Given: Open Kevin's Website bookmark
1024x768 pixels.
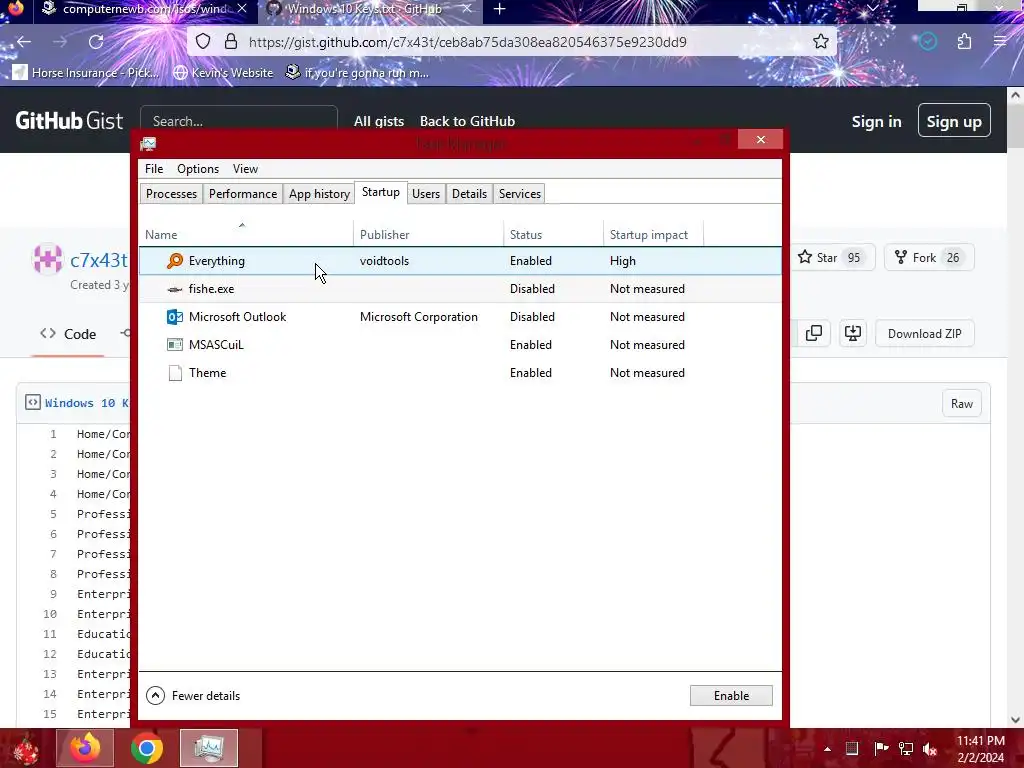Looking at the screenshot, I should point(223,73).
